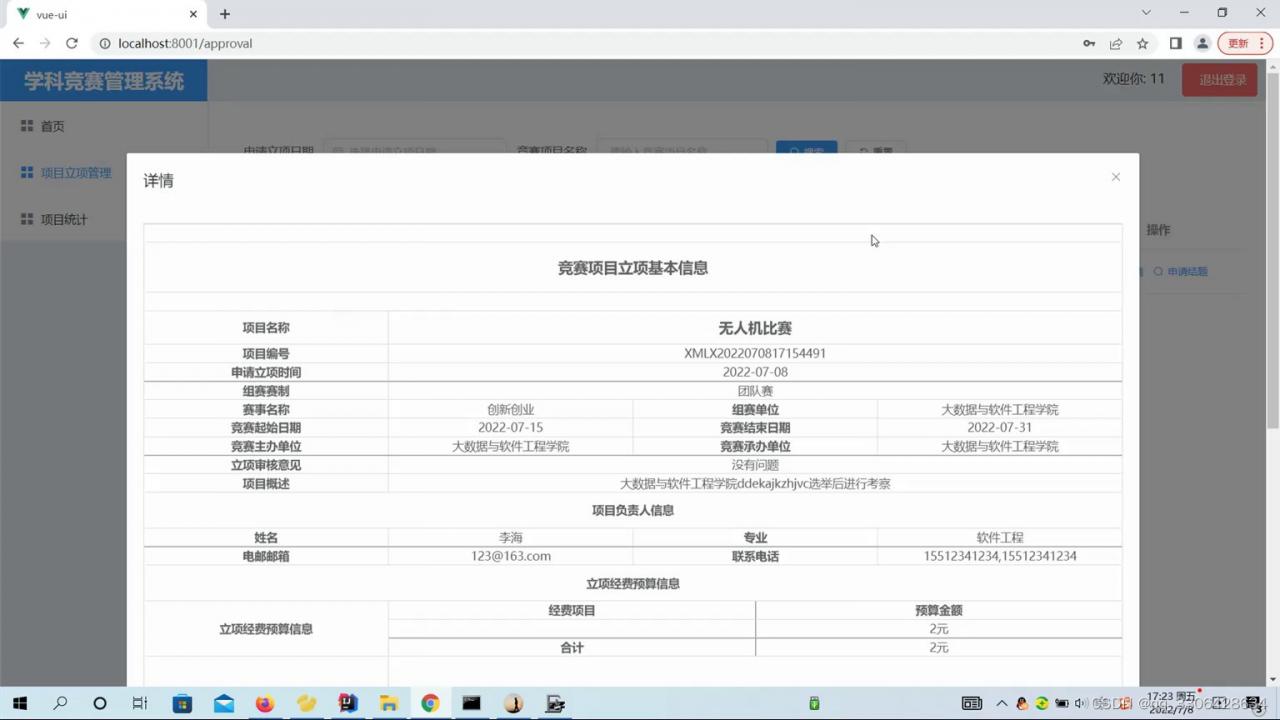Switch to Chrome on the taskbar
This screenshot has width=1280, height=720.
430,703
